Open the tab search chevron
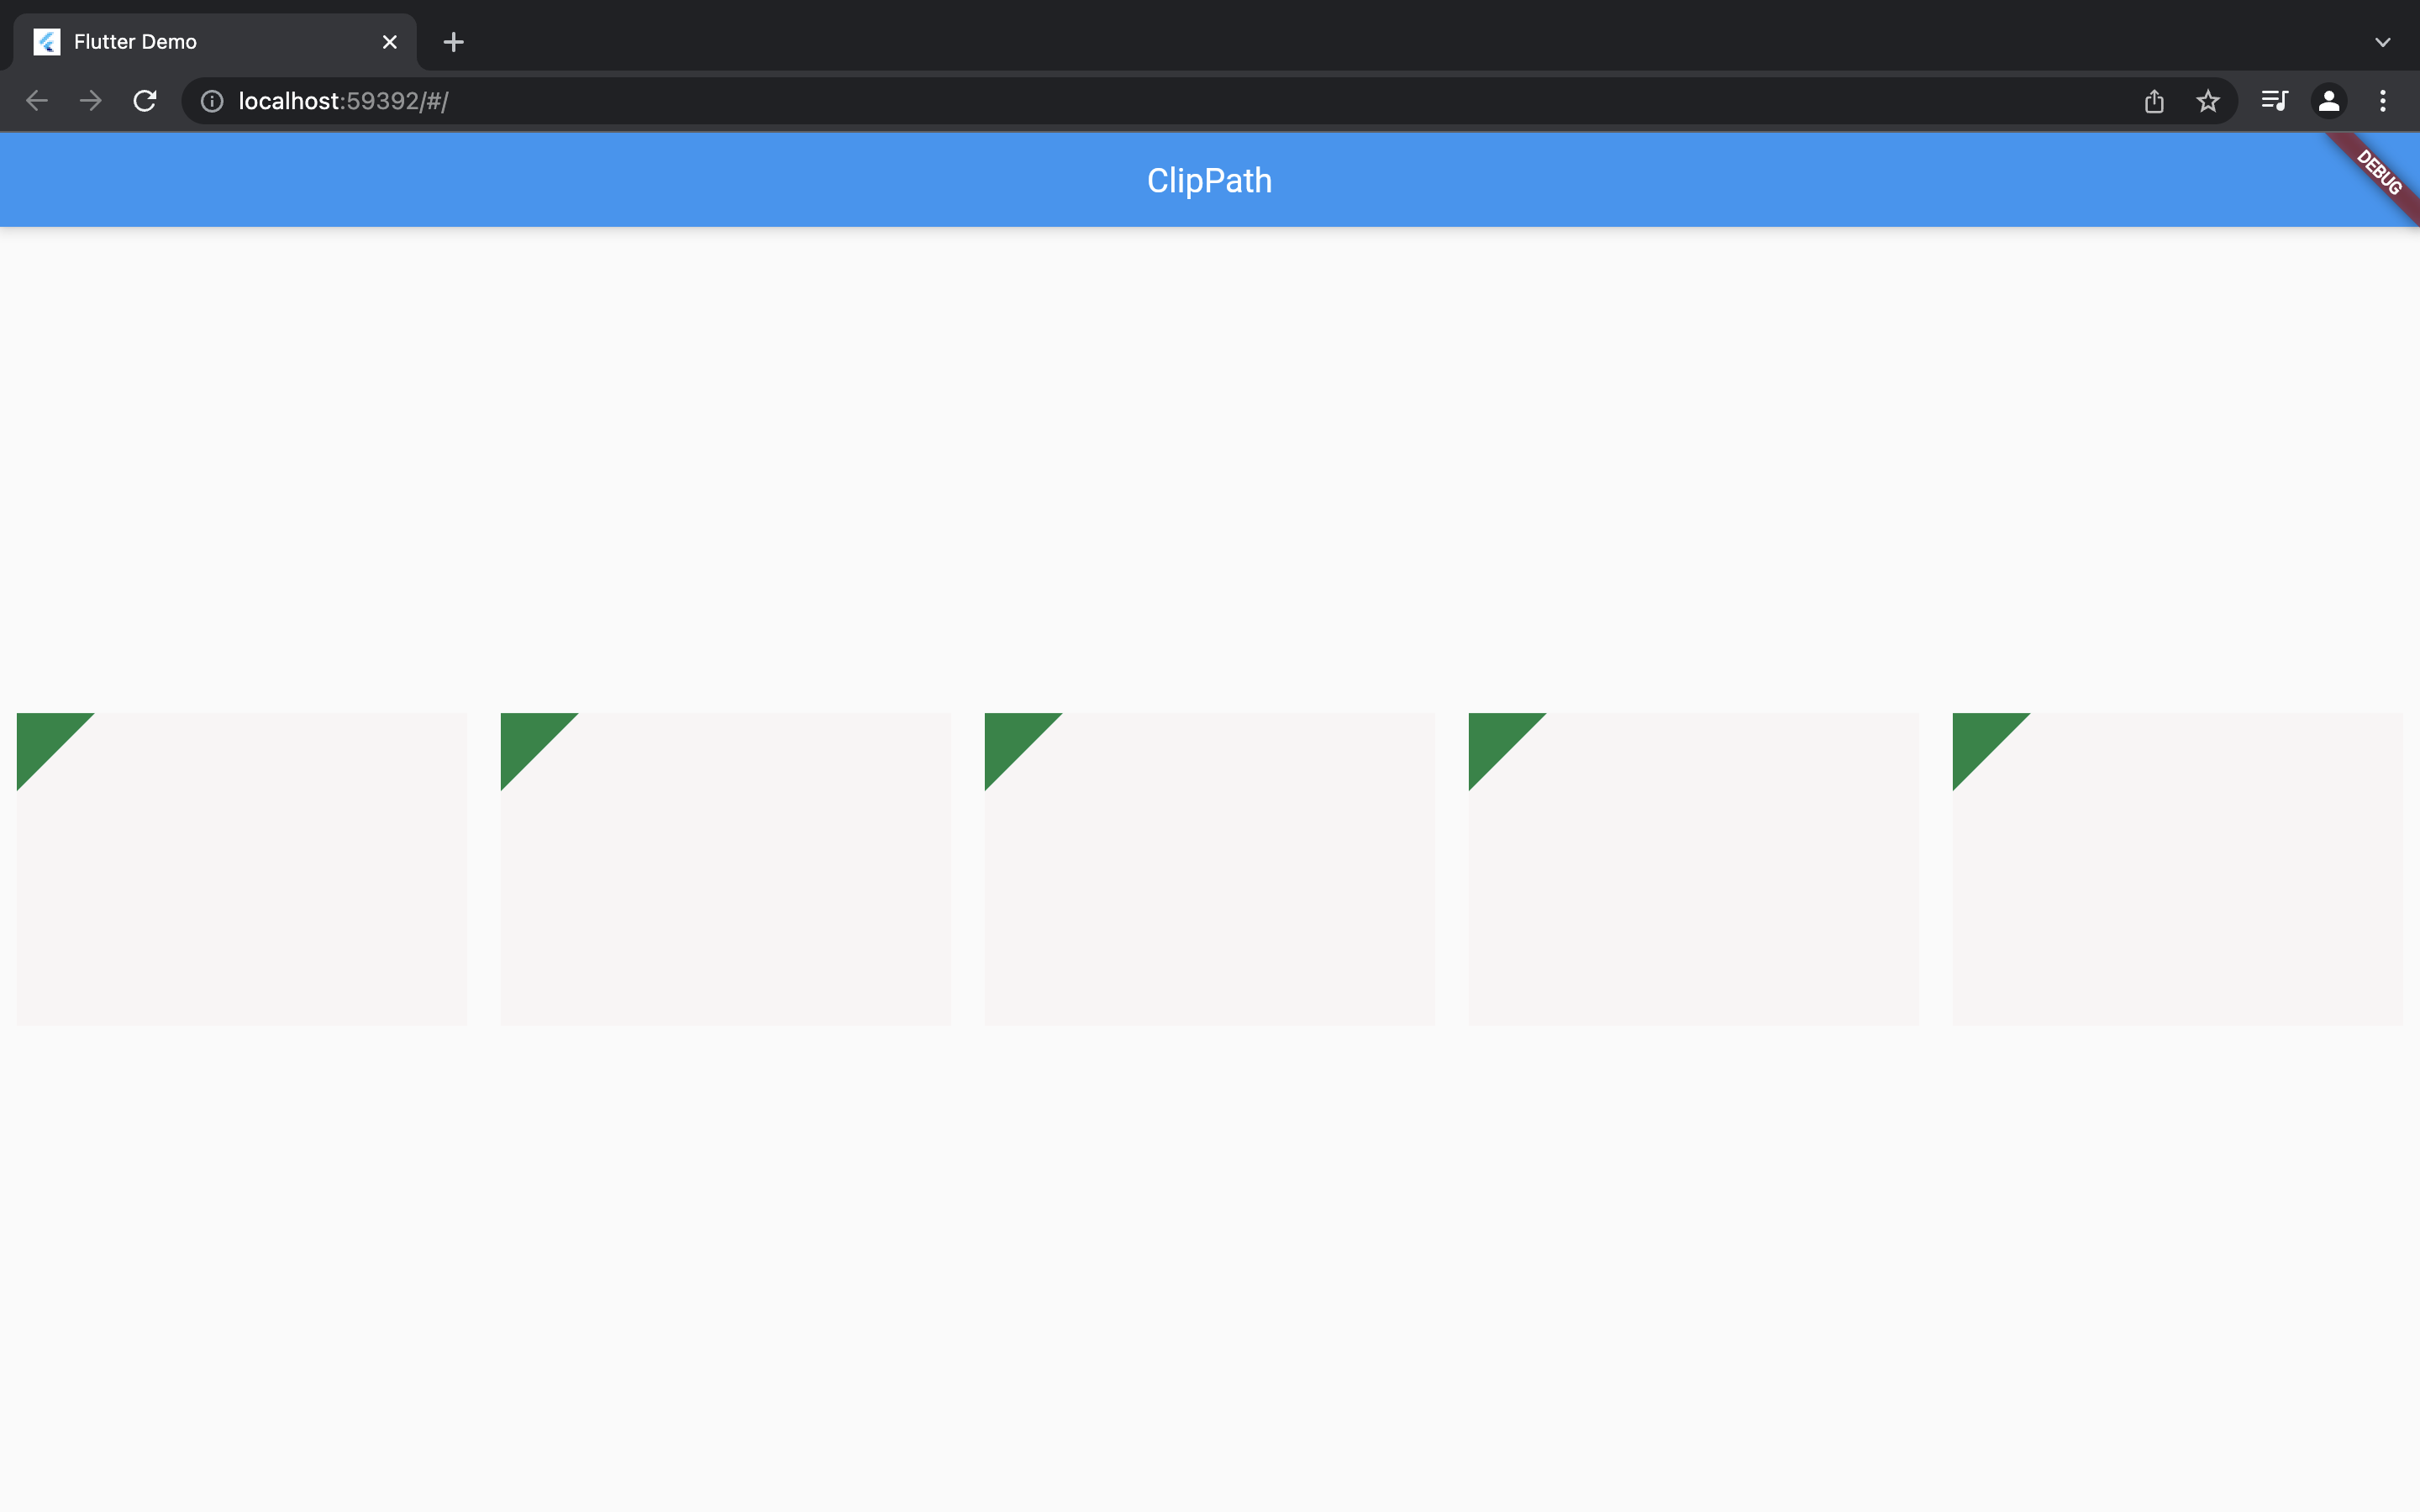Viewport: 2420px width, 1512px height. [2383, 41]
